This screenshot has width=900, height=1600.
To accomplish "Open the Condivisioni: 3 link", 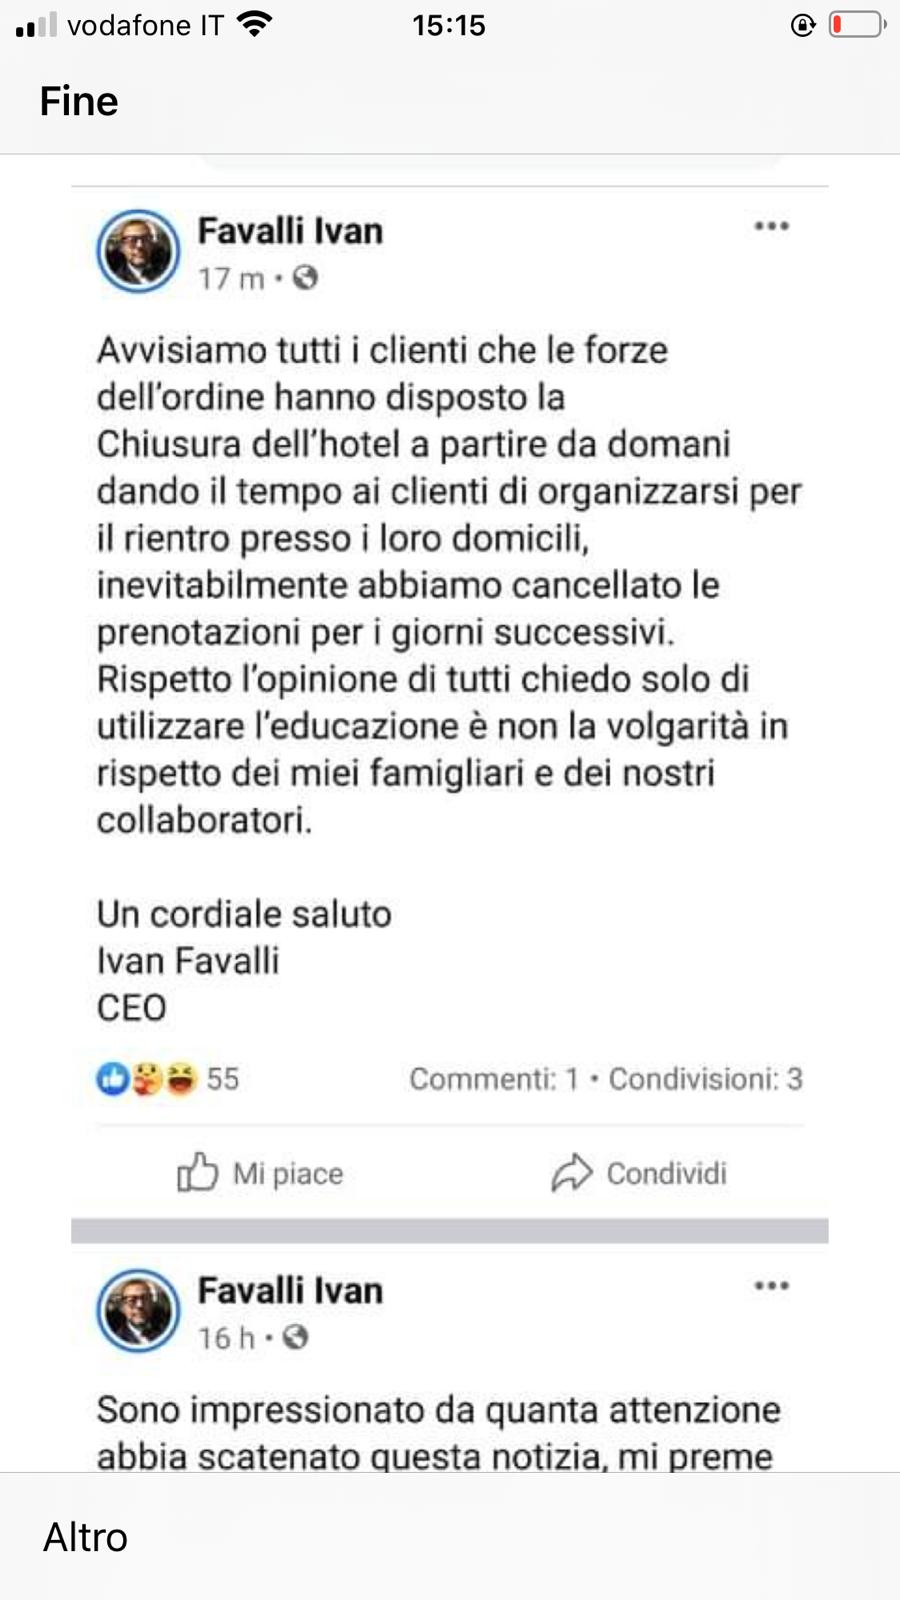I will click(x=706, y=1079).
